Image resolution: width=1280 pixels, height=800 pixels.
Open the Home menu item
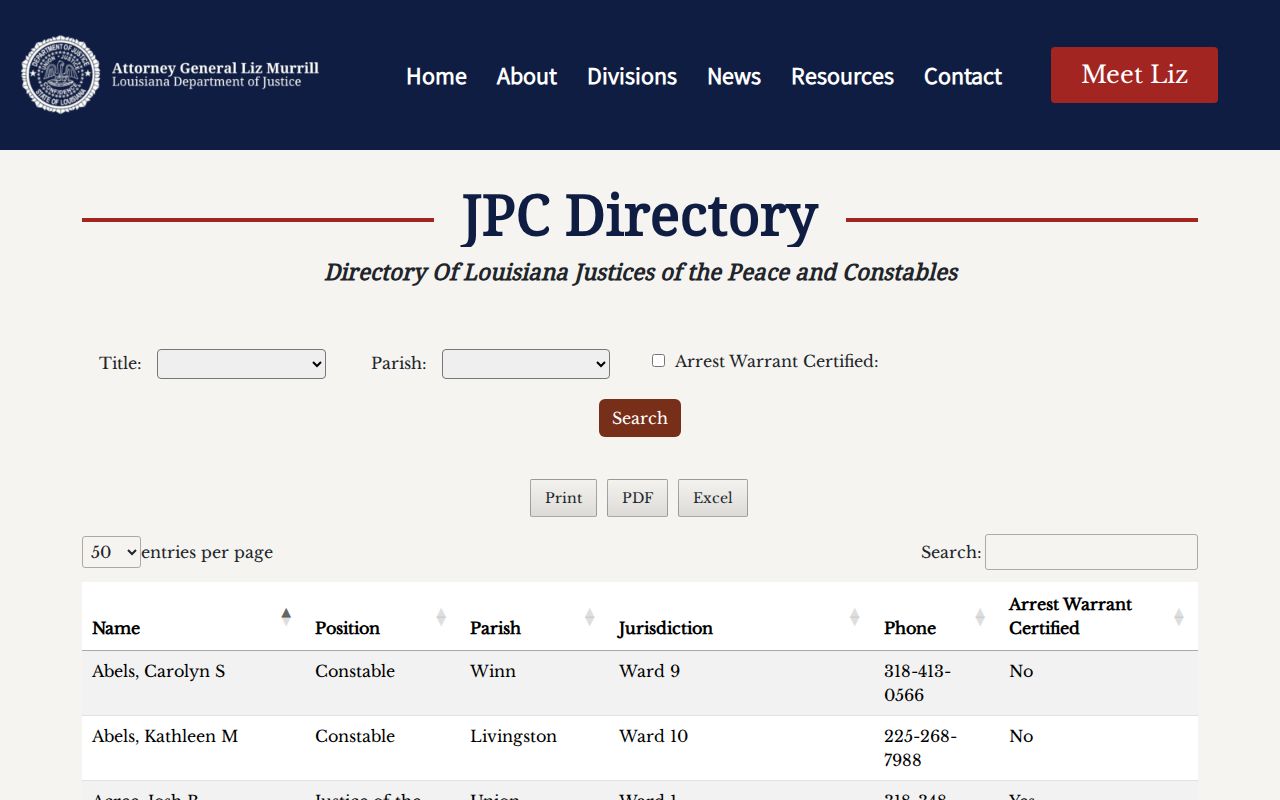436,76
